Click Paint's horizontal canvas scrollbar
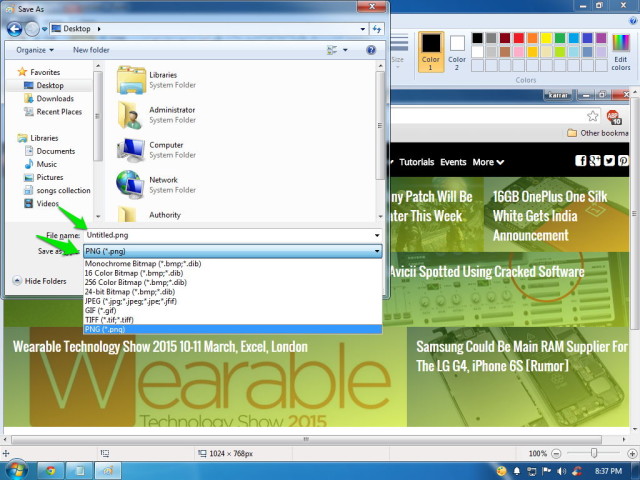 point(306,440)
